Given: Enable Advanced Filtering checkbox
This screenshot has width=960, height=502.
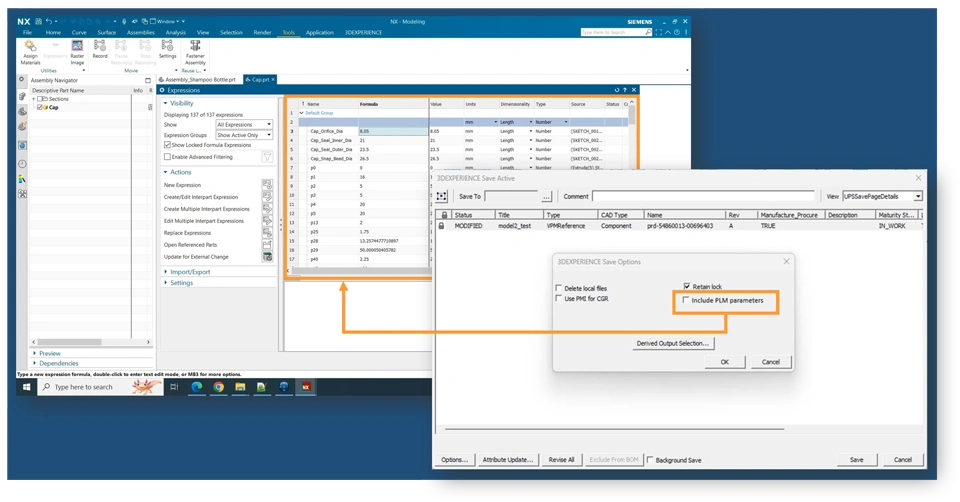Looking at the screenshot, I should point(167,157).
